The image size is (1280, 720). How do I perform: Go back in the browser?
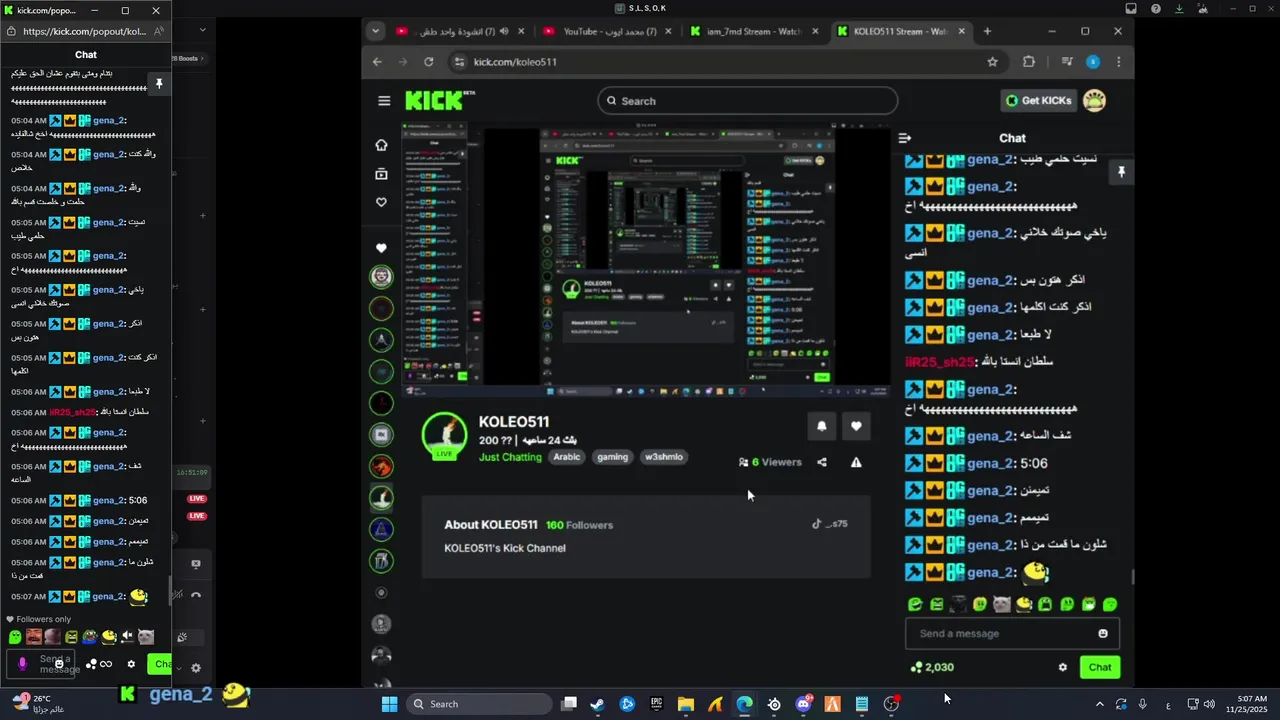pos(377,62)
